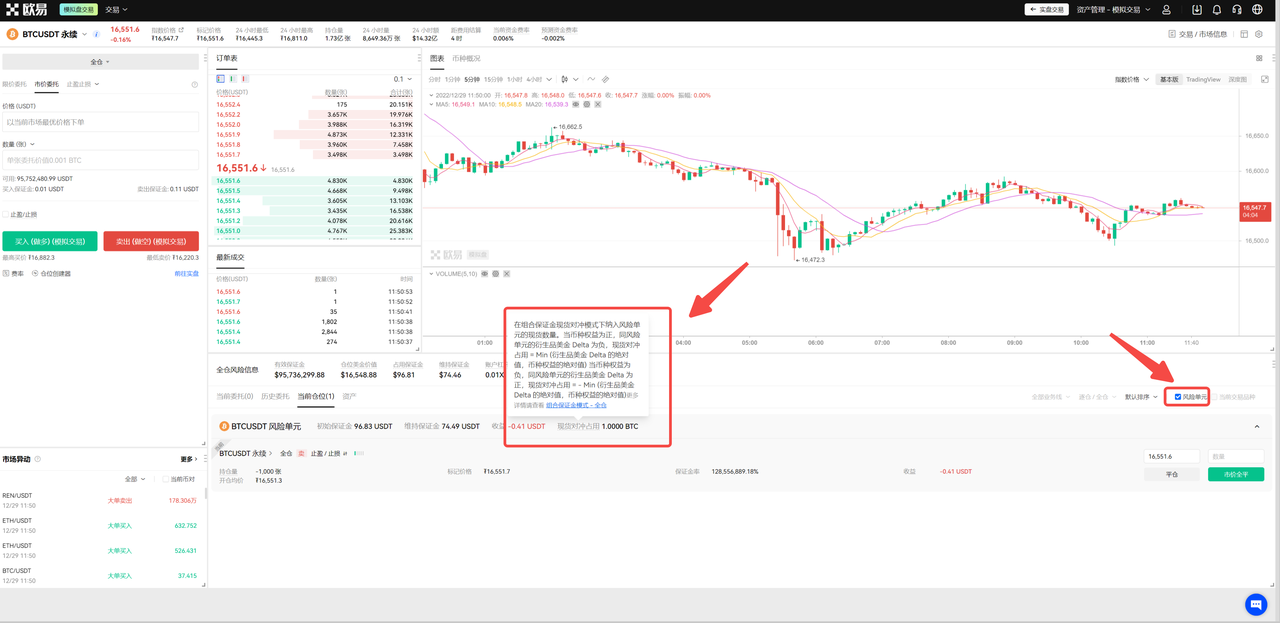Click the 价格 (USDT) price input field

(x=100, y=122)
